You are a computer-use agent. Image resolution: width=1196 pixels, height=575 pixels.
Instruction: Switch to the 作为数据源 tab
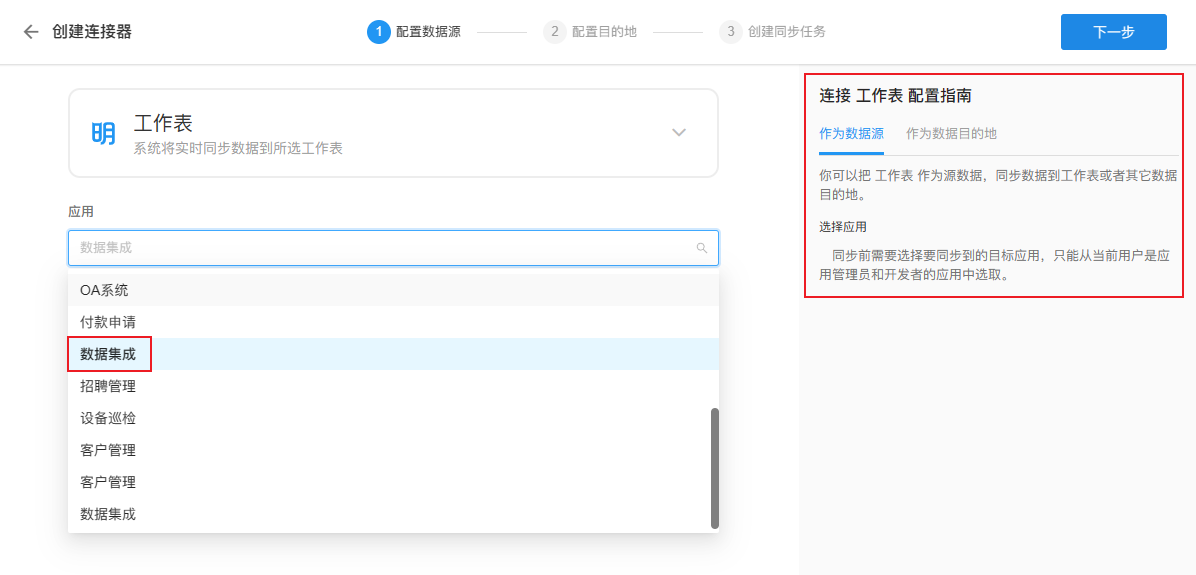[x=851, y=134]
